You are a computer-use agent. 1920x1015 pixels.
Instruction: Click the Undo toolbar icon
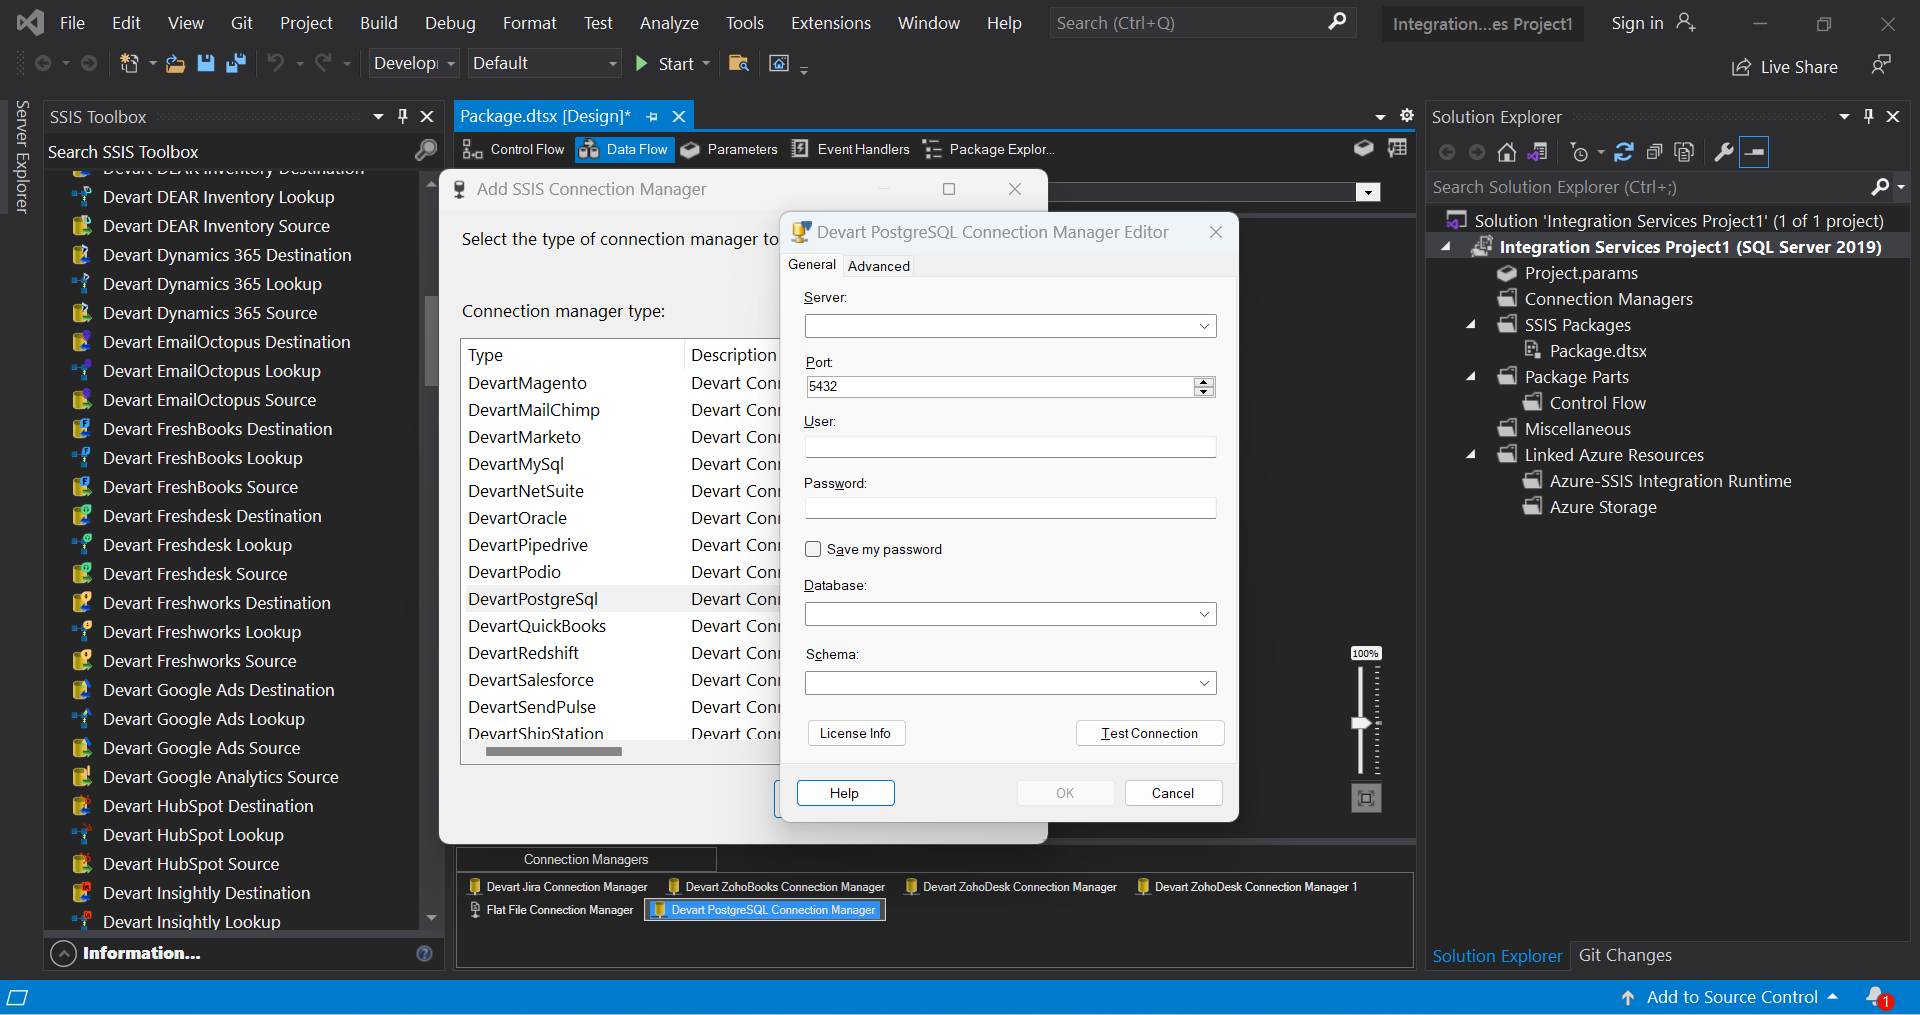275,64
